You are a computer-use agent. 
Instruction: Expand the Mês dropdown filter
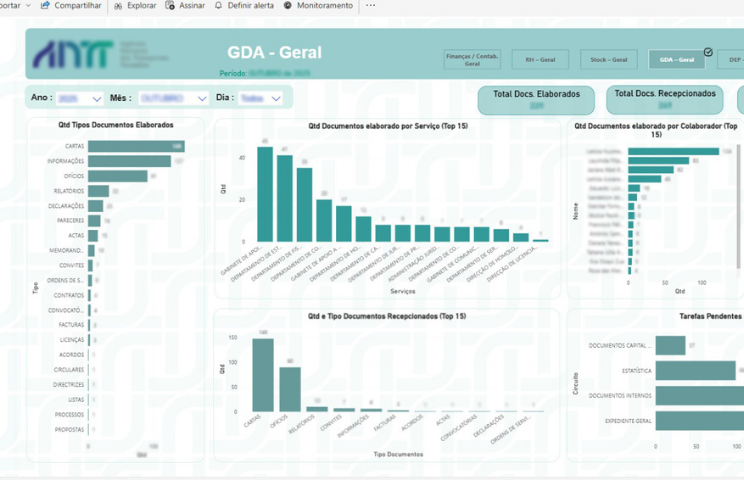[x=202, y=99]
